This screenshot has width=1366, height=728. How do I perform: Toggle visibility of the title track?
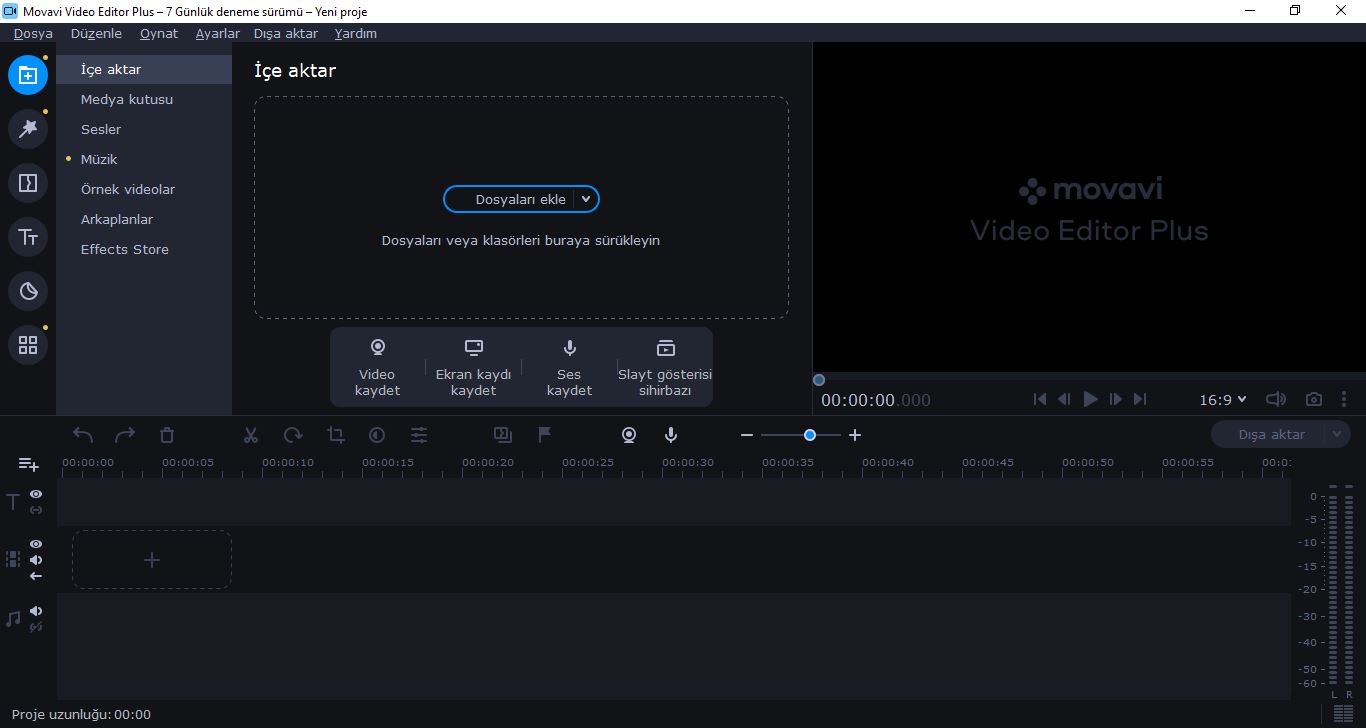tap(36, 494)
